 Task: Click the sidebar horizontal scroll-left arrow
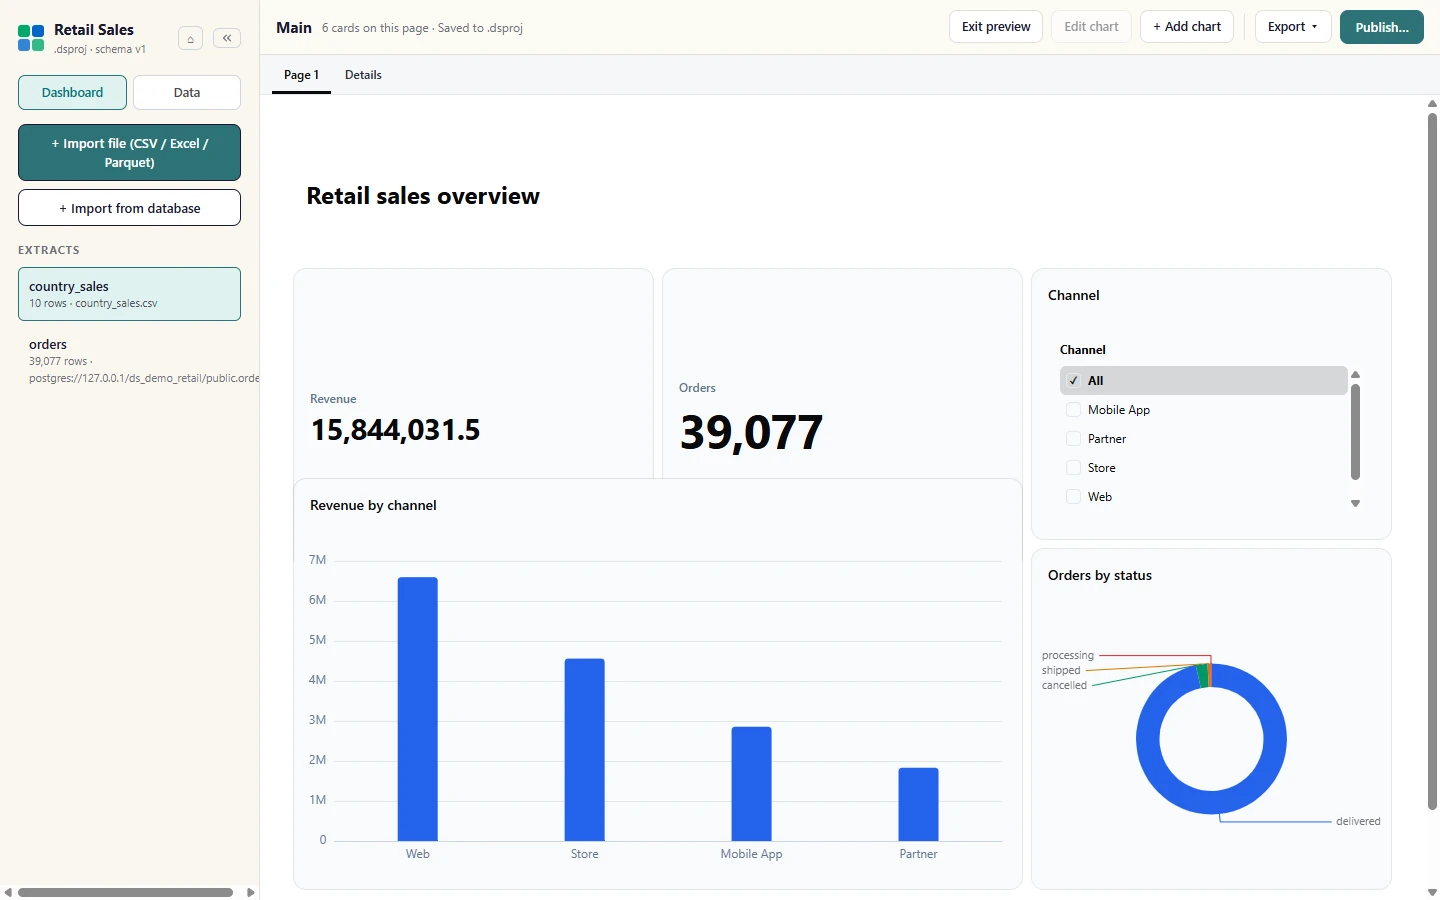8,892
